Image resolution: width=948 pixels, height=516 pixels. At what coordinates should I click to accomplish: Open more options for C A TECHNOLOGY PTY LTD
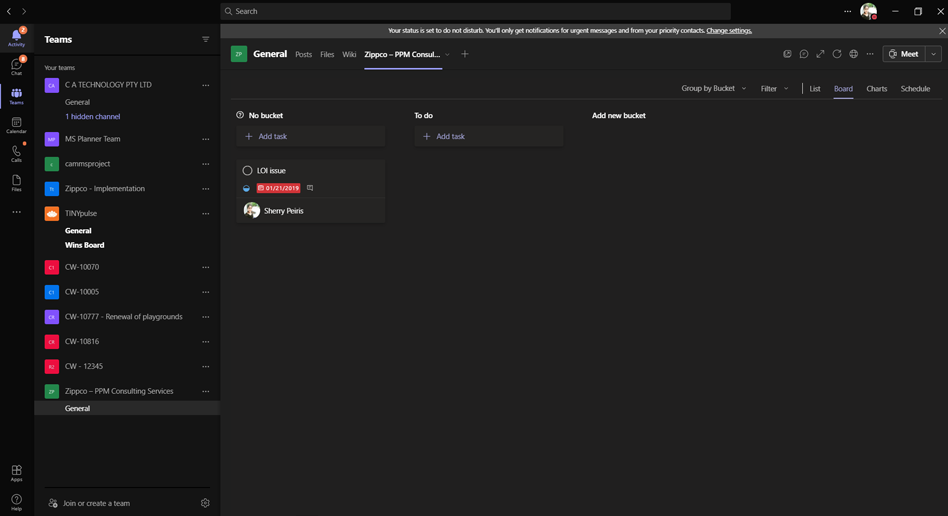206,85
